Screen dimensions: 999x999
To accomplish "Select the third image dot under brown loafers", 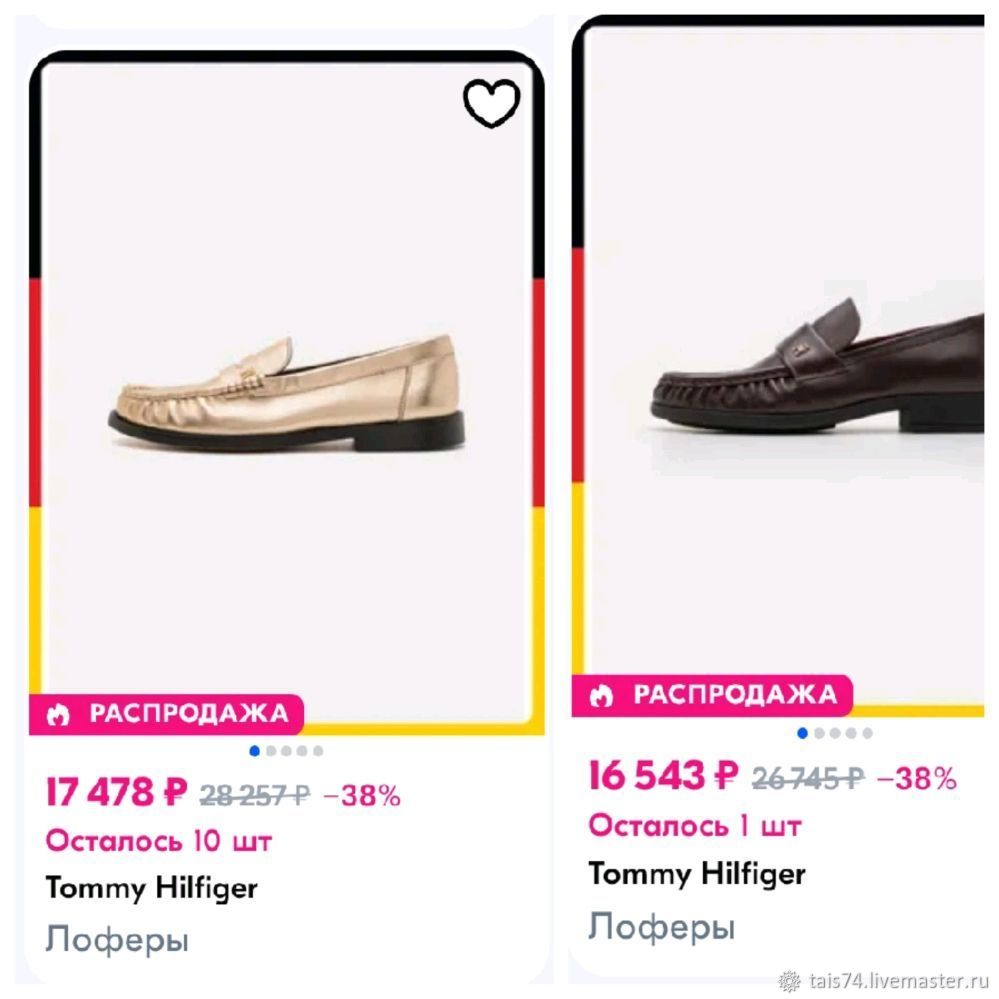I will 835,733.
